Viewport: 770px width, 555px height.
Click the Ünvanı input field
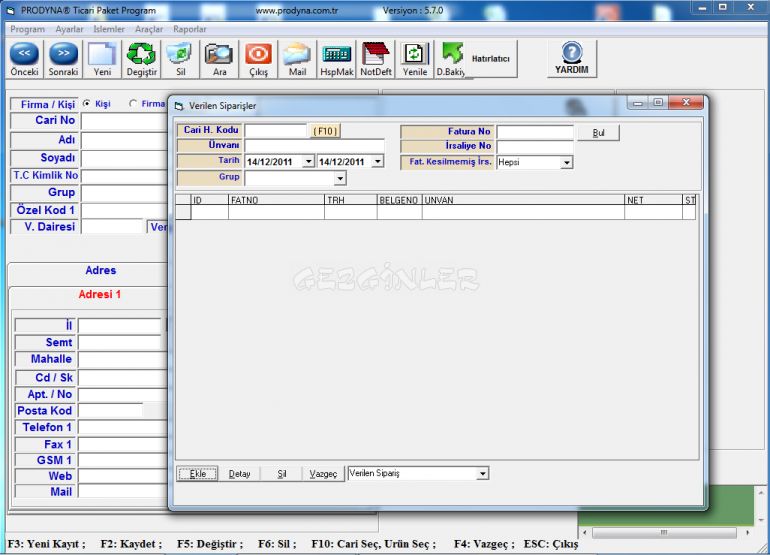point(314,146)
